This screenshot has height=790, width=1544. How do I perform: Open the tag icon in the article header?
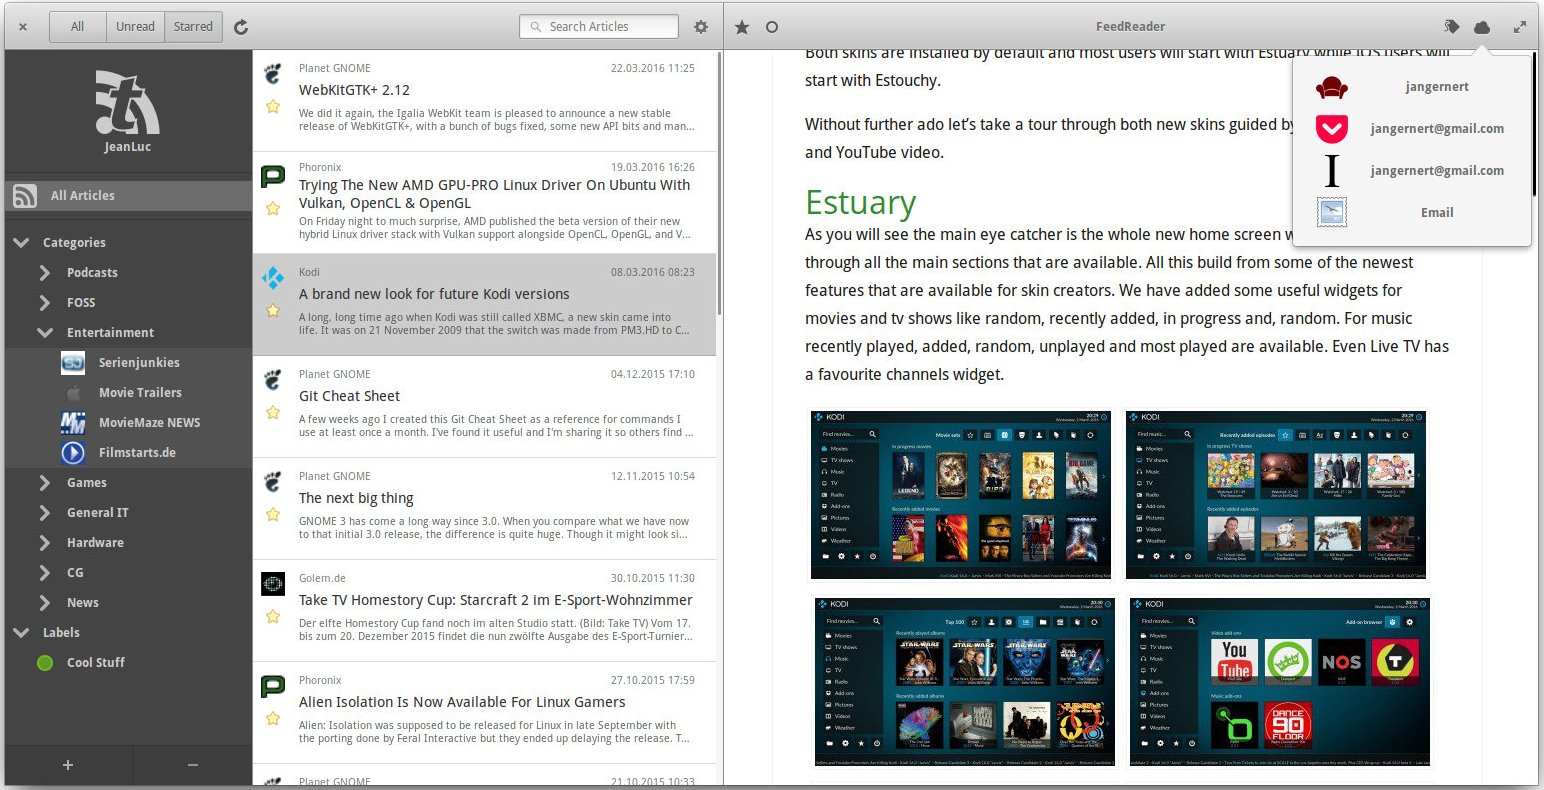pos(1452,27)
